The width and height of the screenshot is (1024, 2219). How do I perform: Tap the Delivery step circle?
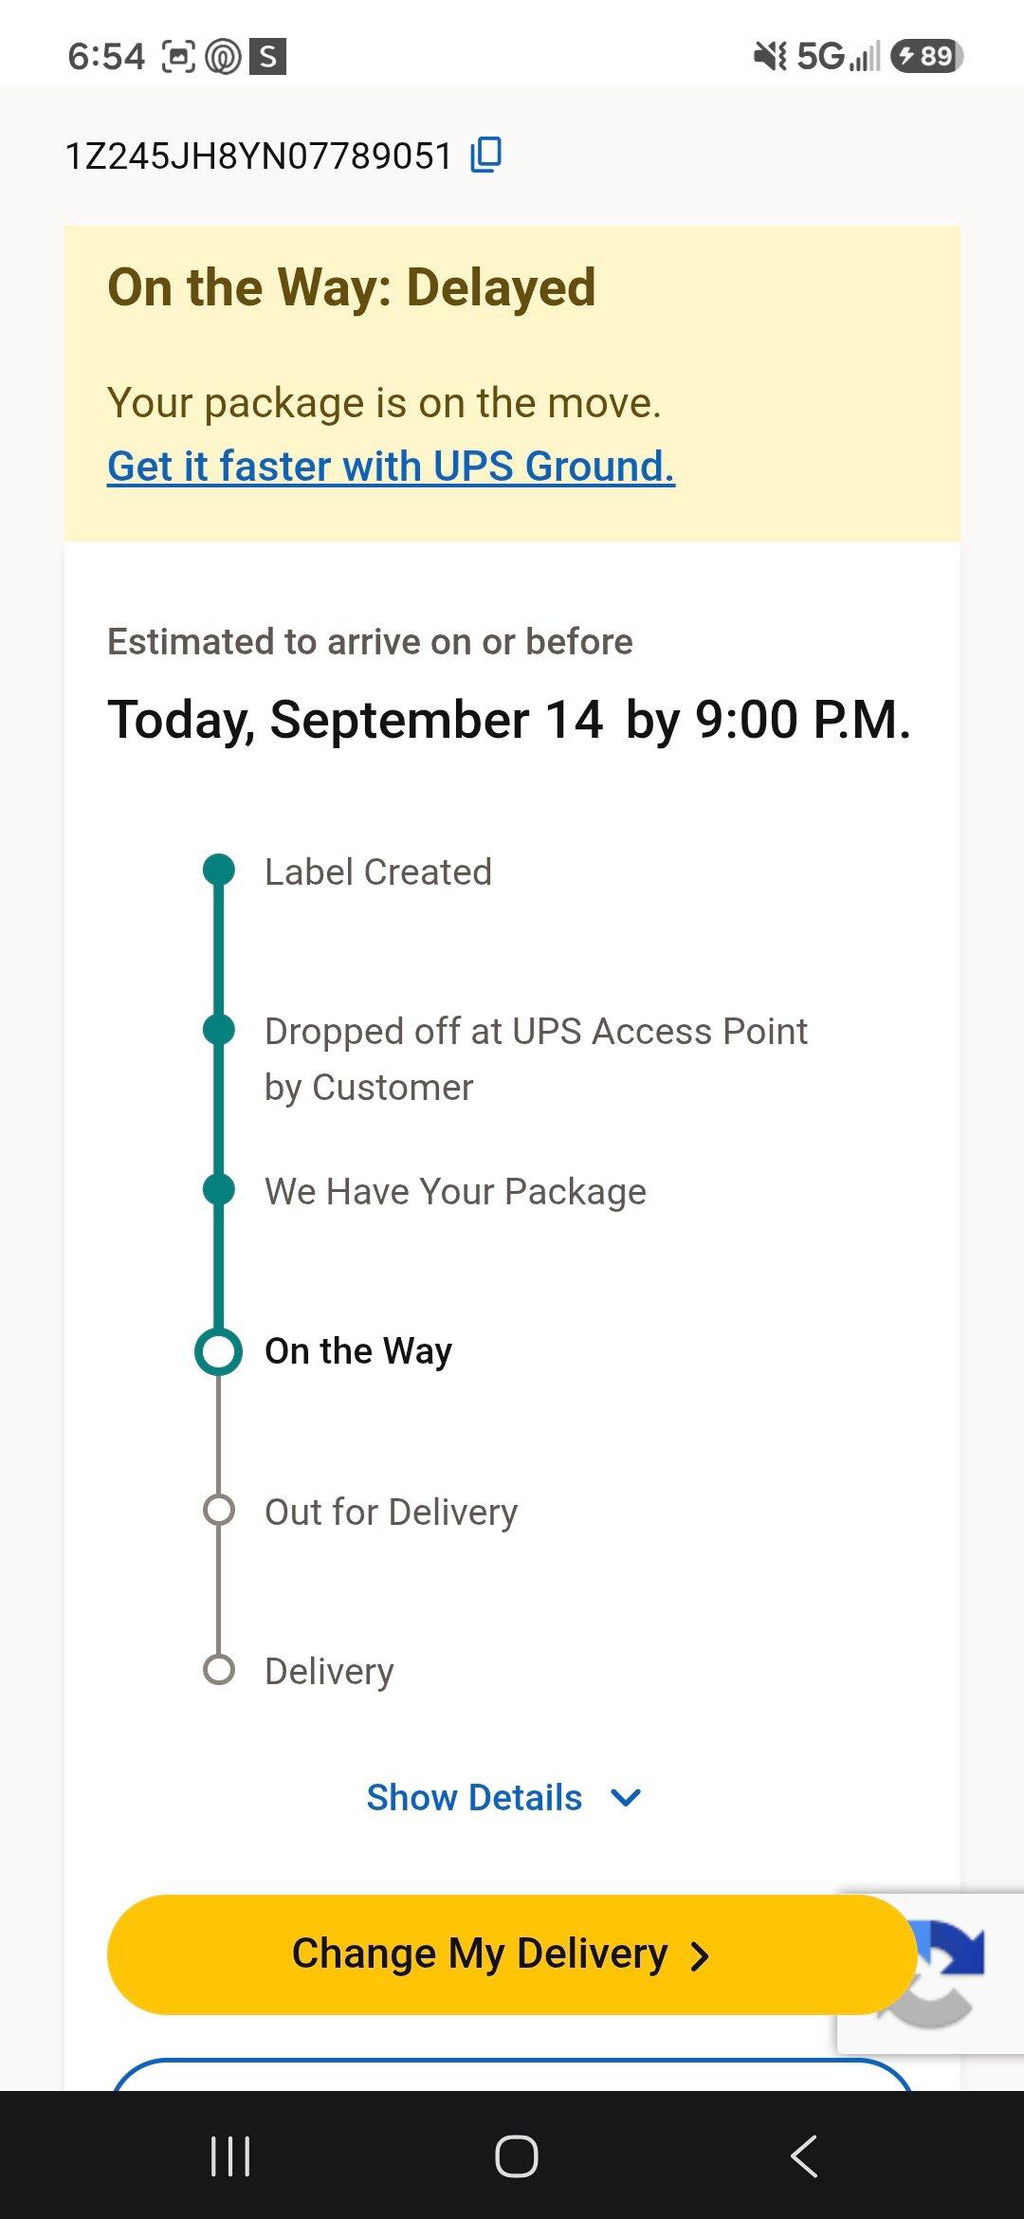218,1670
